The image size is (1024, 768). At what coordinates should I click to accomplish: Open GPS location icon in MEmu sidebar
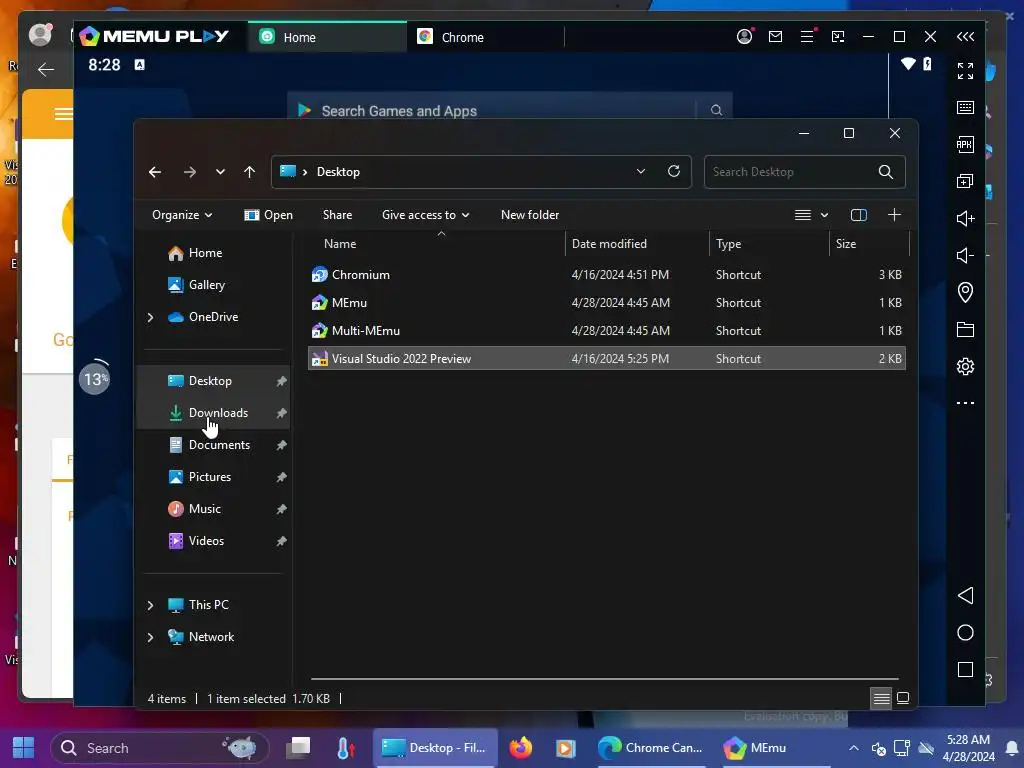(965, 292)
